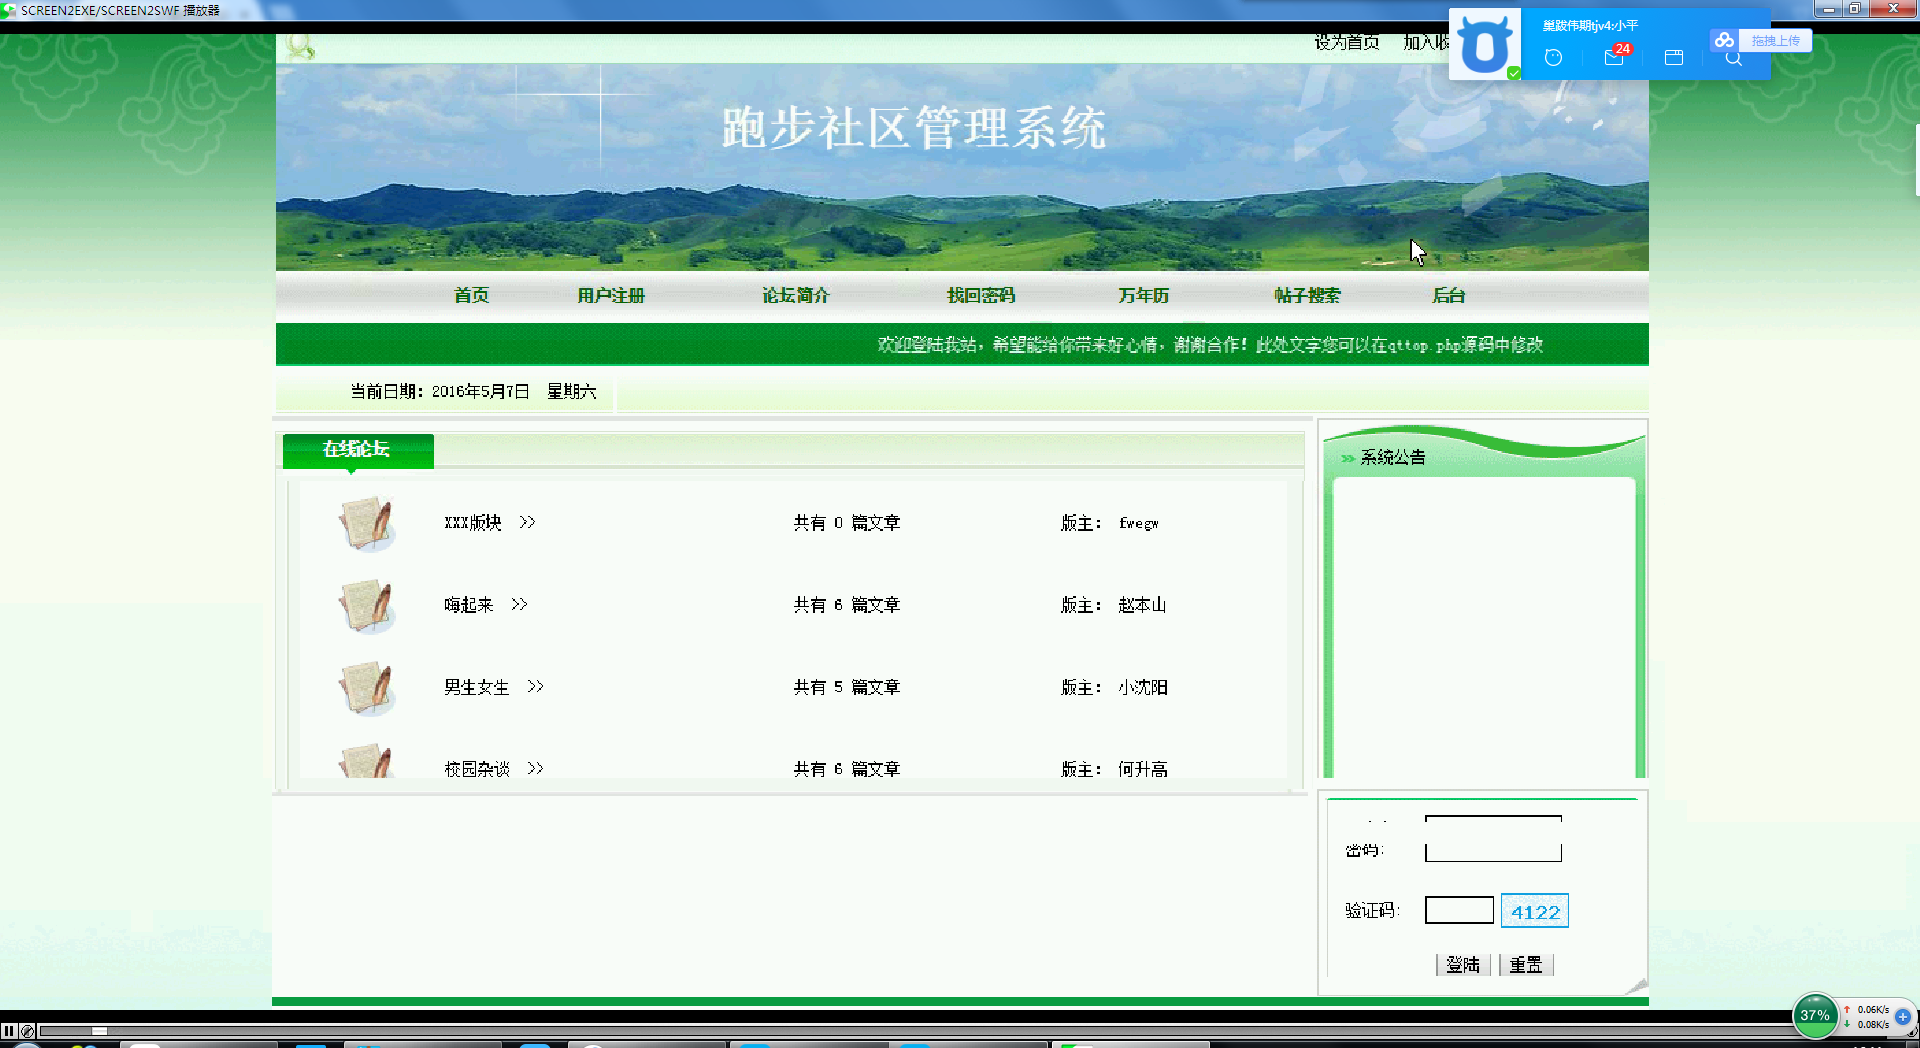Click the cloud upload icon
This screenshot has height=1048, width=1920.
[x=1724, y=40]
